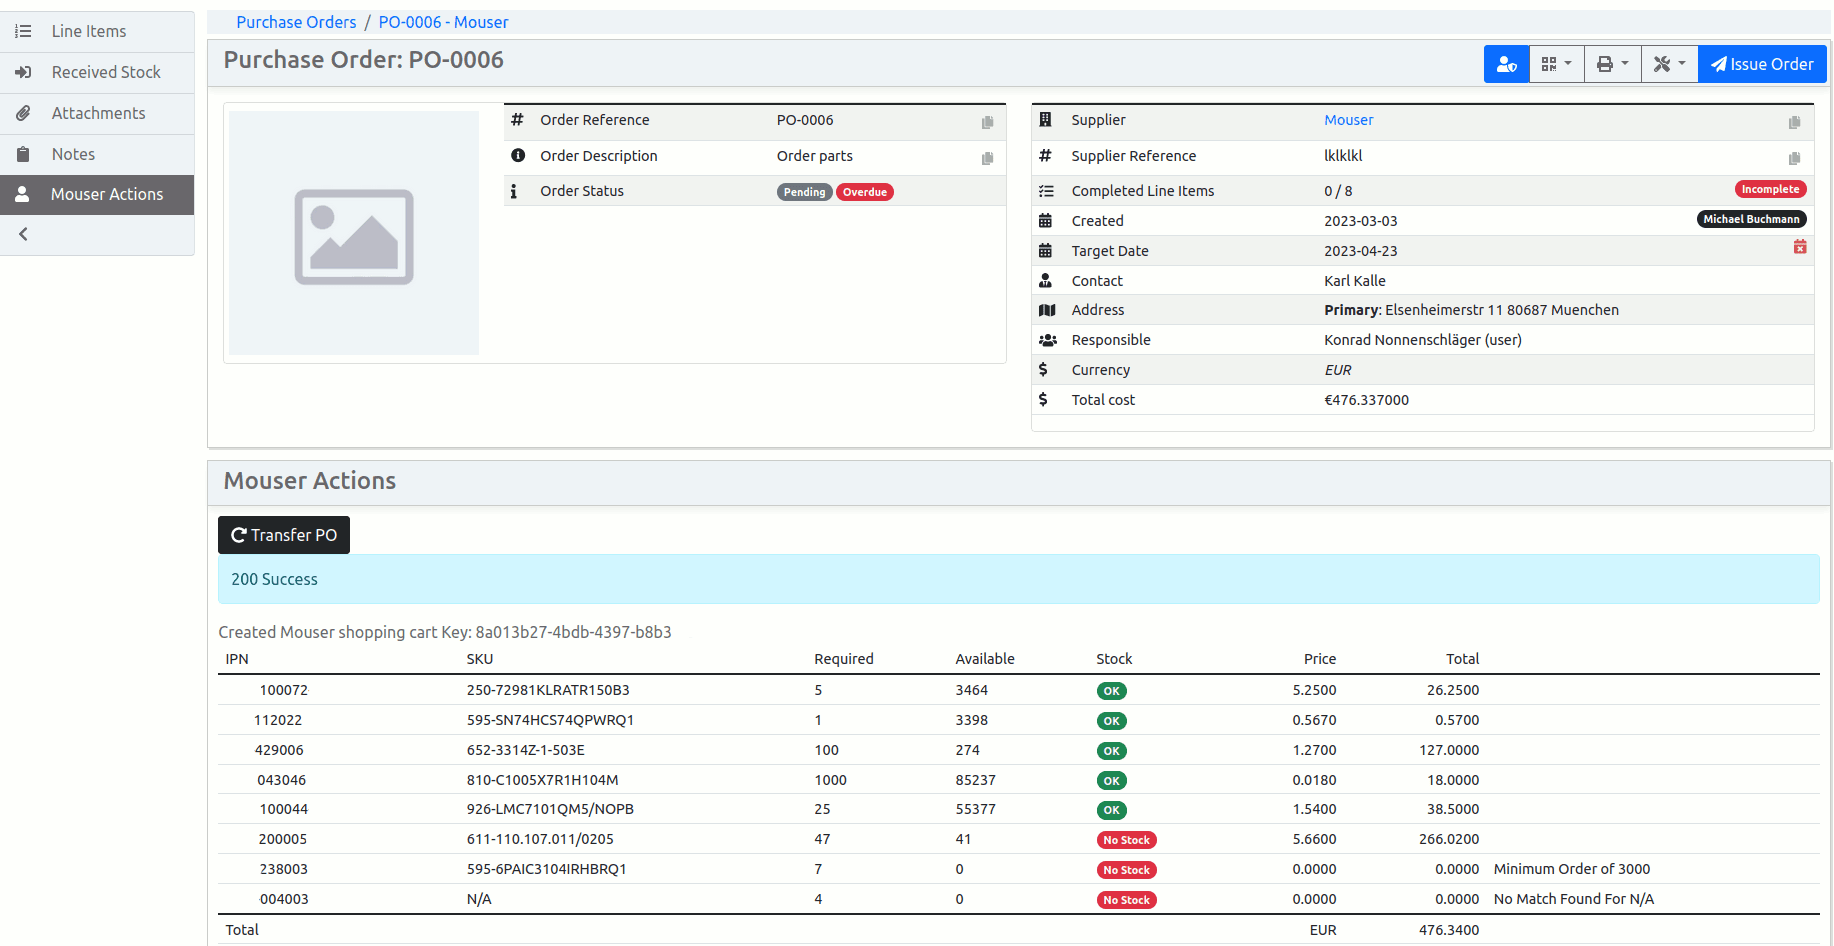Click the Currency dollar icon

1043,370
